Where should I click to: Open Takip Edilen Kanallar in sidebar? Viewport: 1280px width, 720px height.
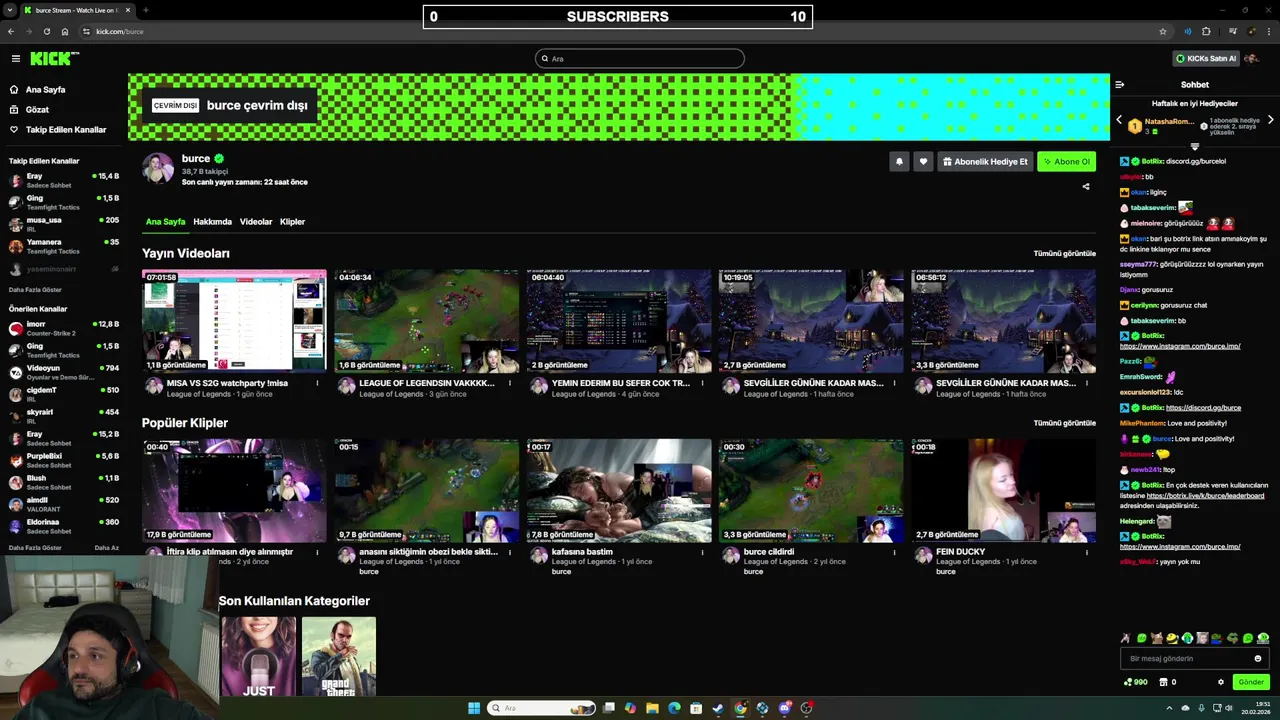click(x=58, y=129)
